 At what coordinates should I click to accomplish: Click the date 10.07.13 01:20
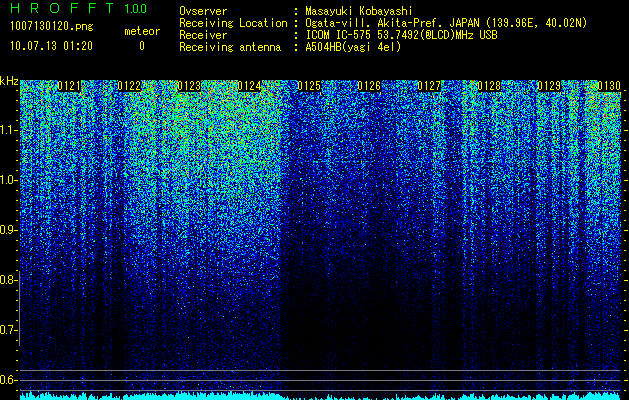click(51, 46)
